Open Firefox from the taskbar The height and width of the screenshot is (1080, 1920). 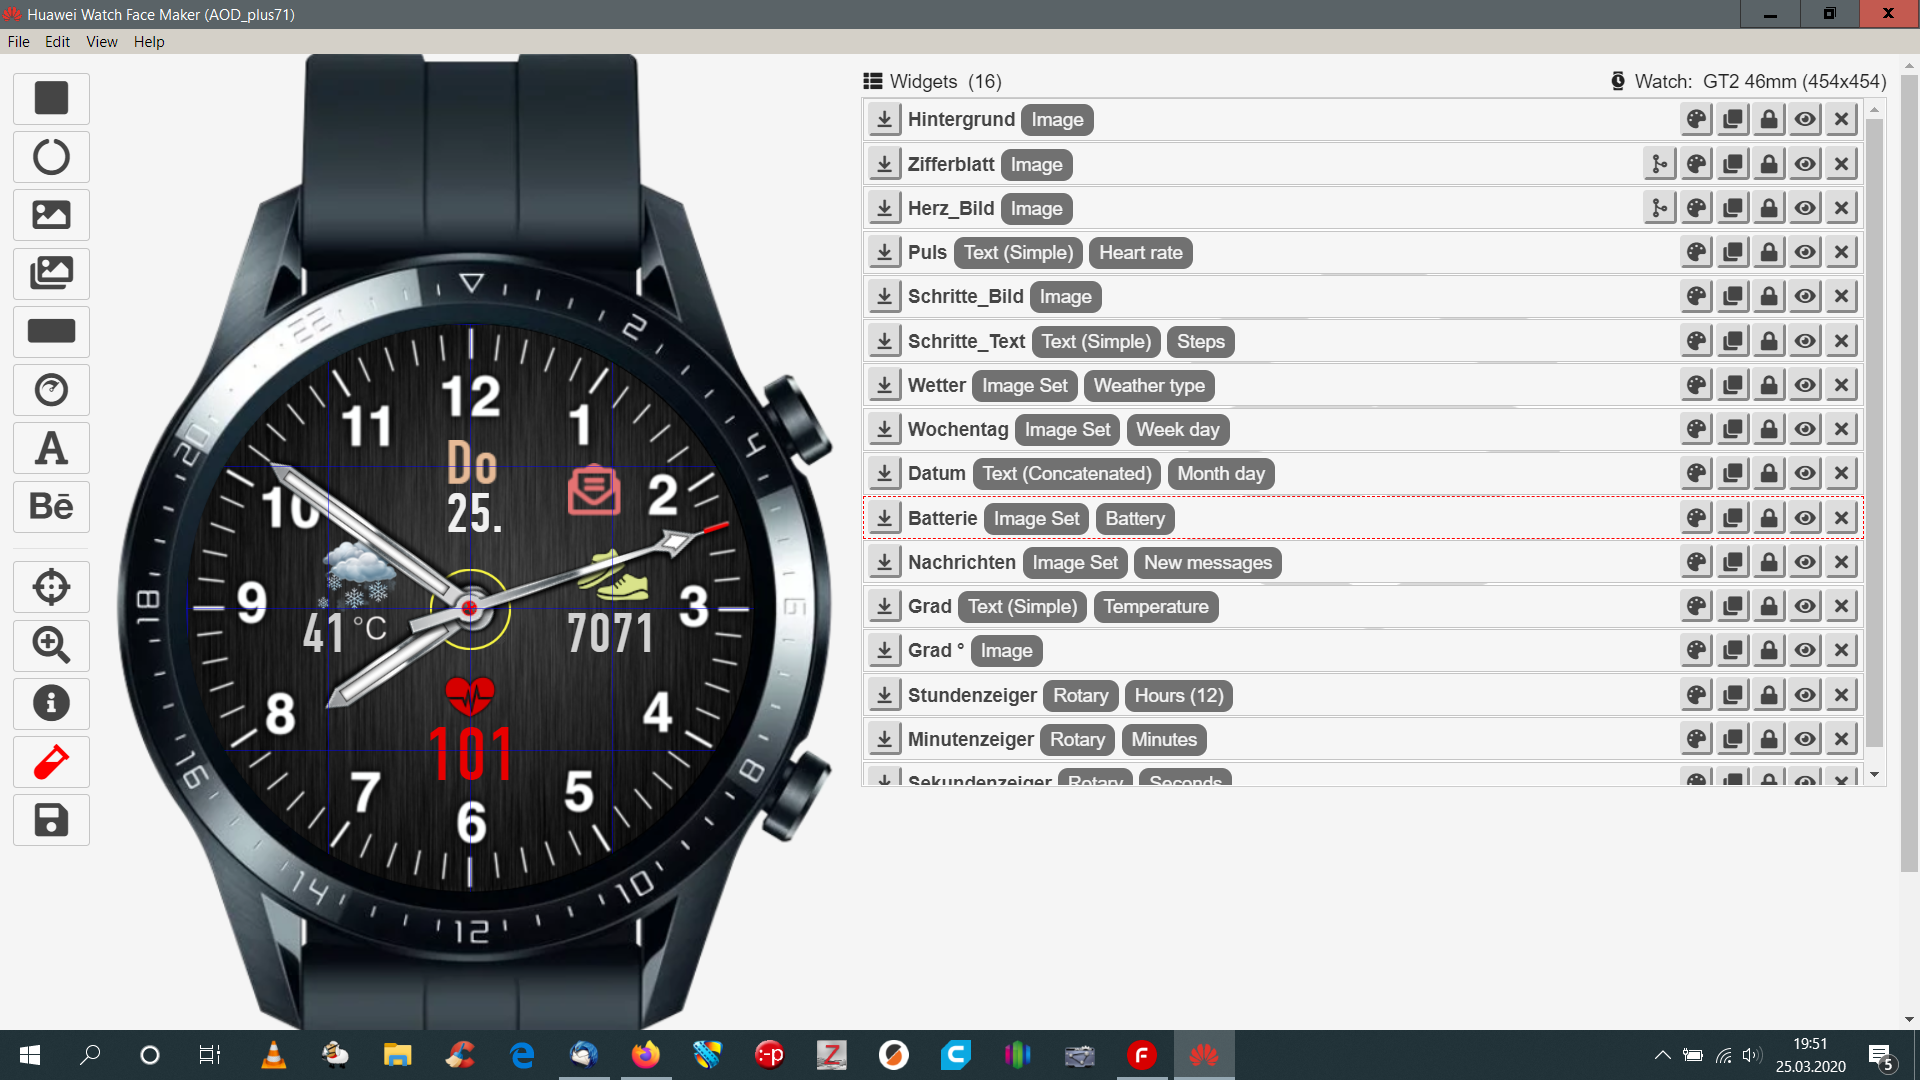coord(646,1054)
